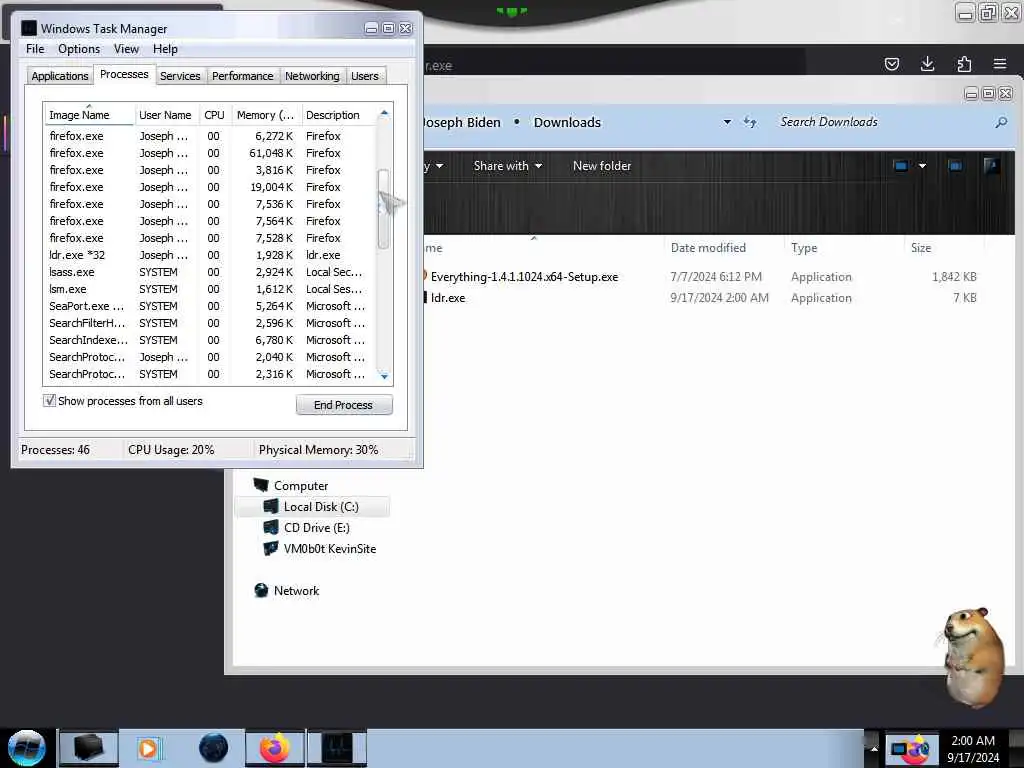Open the Options menu in Task Manager
The image size is (1024, 768).
pyautogui.click(x=79, y=49)
